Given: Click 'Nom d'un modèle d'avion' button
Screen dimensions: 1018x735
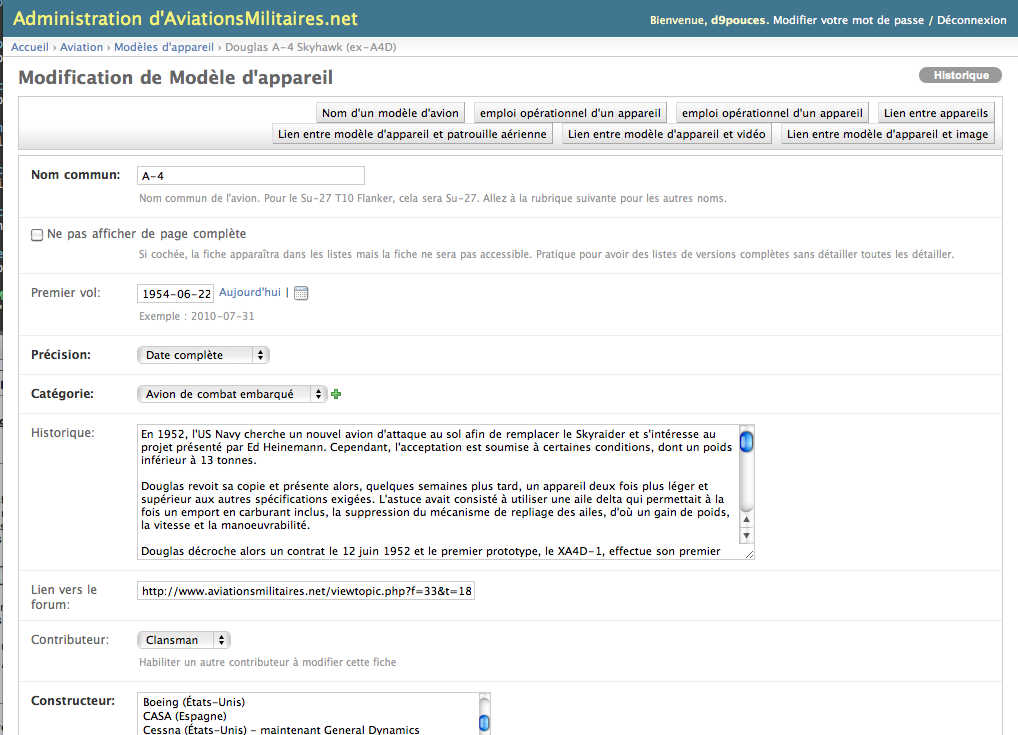Looking at the screenshot, I should click(x=390, y=113).
